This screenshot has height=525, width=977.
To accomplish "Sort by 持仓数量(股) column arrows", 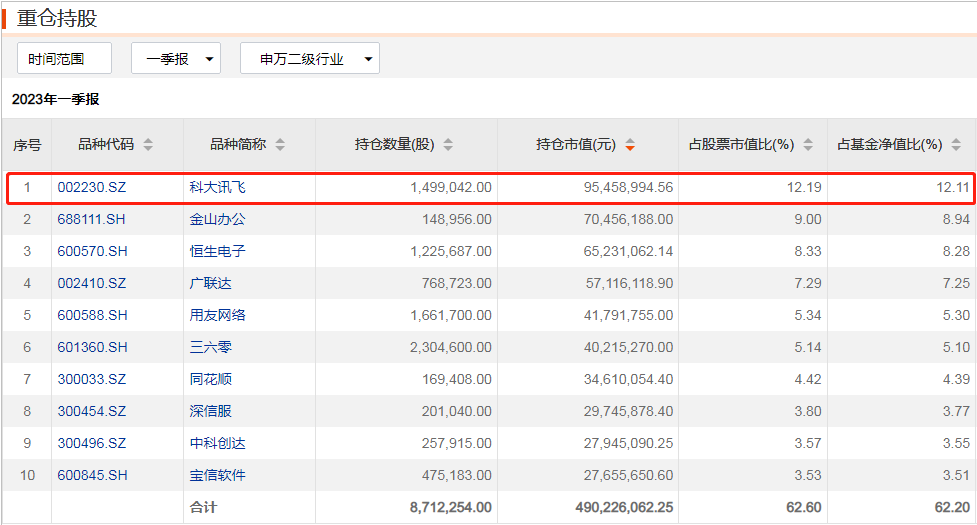I will pos(448,144).
